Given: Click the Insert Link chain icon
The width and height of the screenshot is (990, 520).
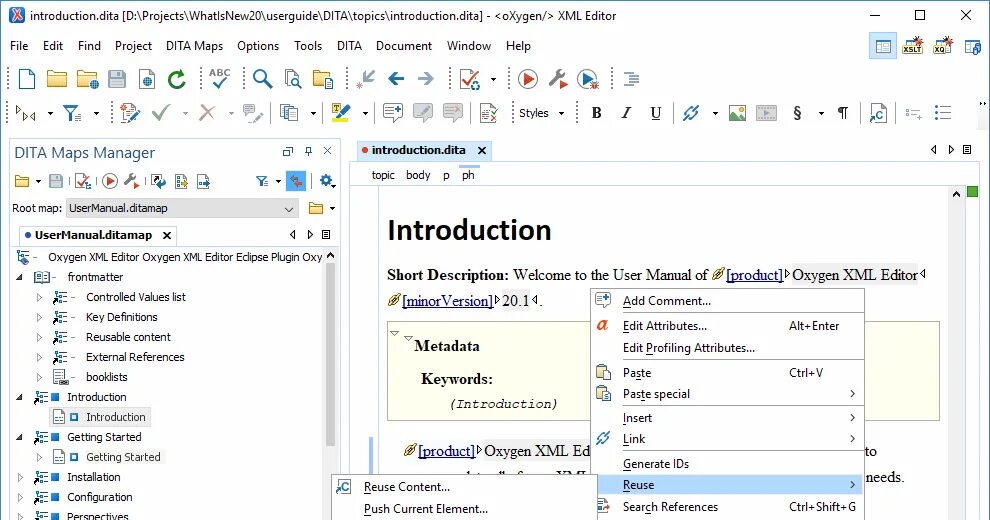Looking at the screenshot, I should pyautogui.click(x=691, y=113).
